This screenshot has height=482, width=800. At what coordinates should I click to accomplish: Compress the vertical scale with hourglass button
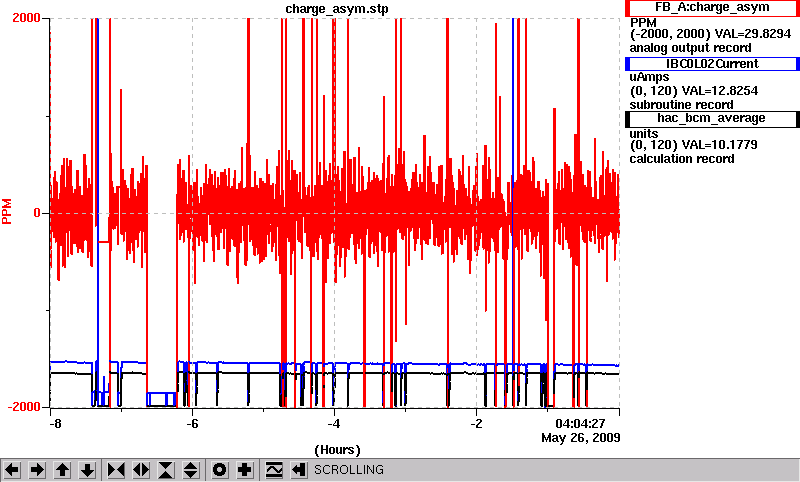[166, 470]
